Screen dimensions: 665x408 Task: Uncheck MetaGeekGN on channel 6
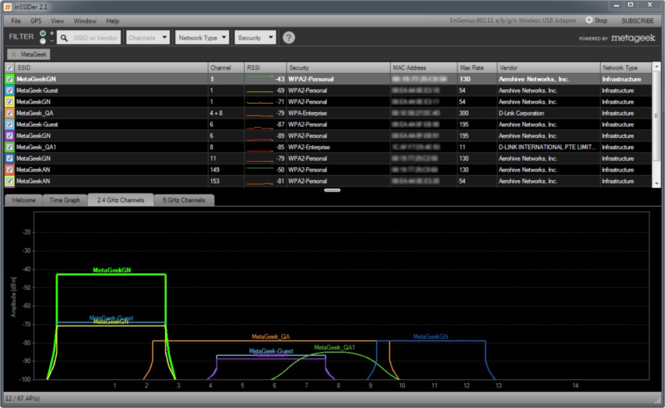click(x=9, y=136)
